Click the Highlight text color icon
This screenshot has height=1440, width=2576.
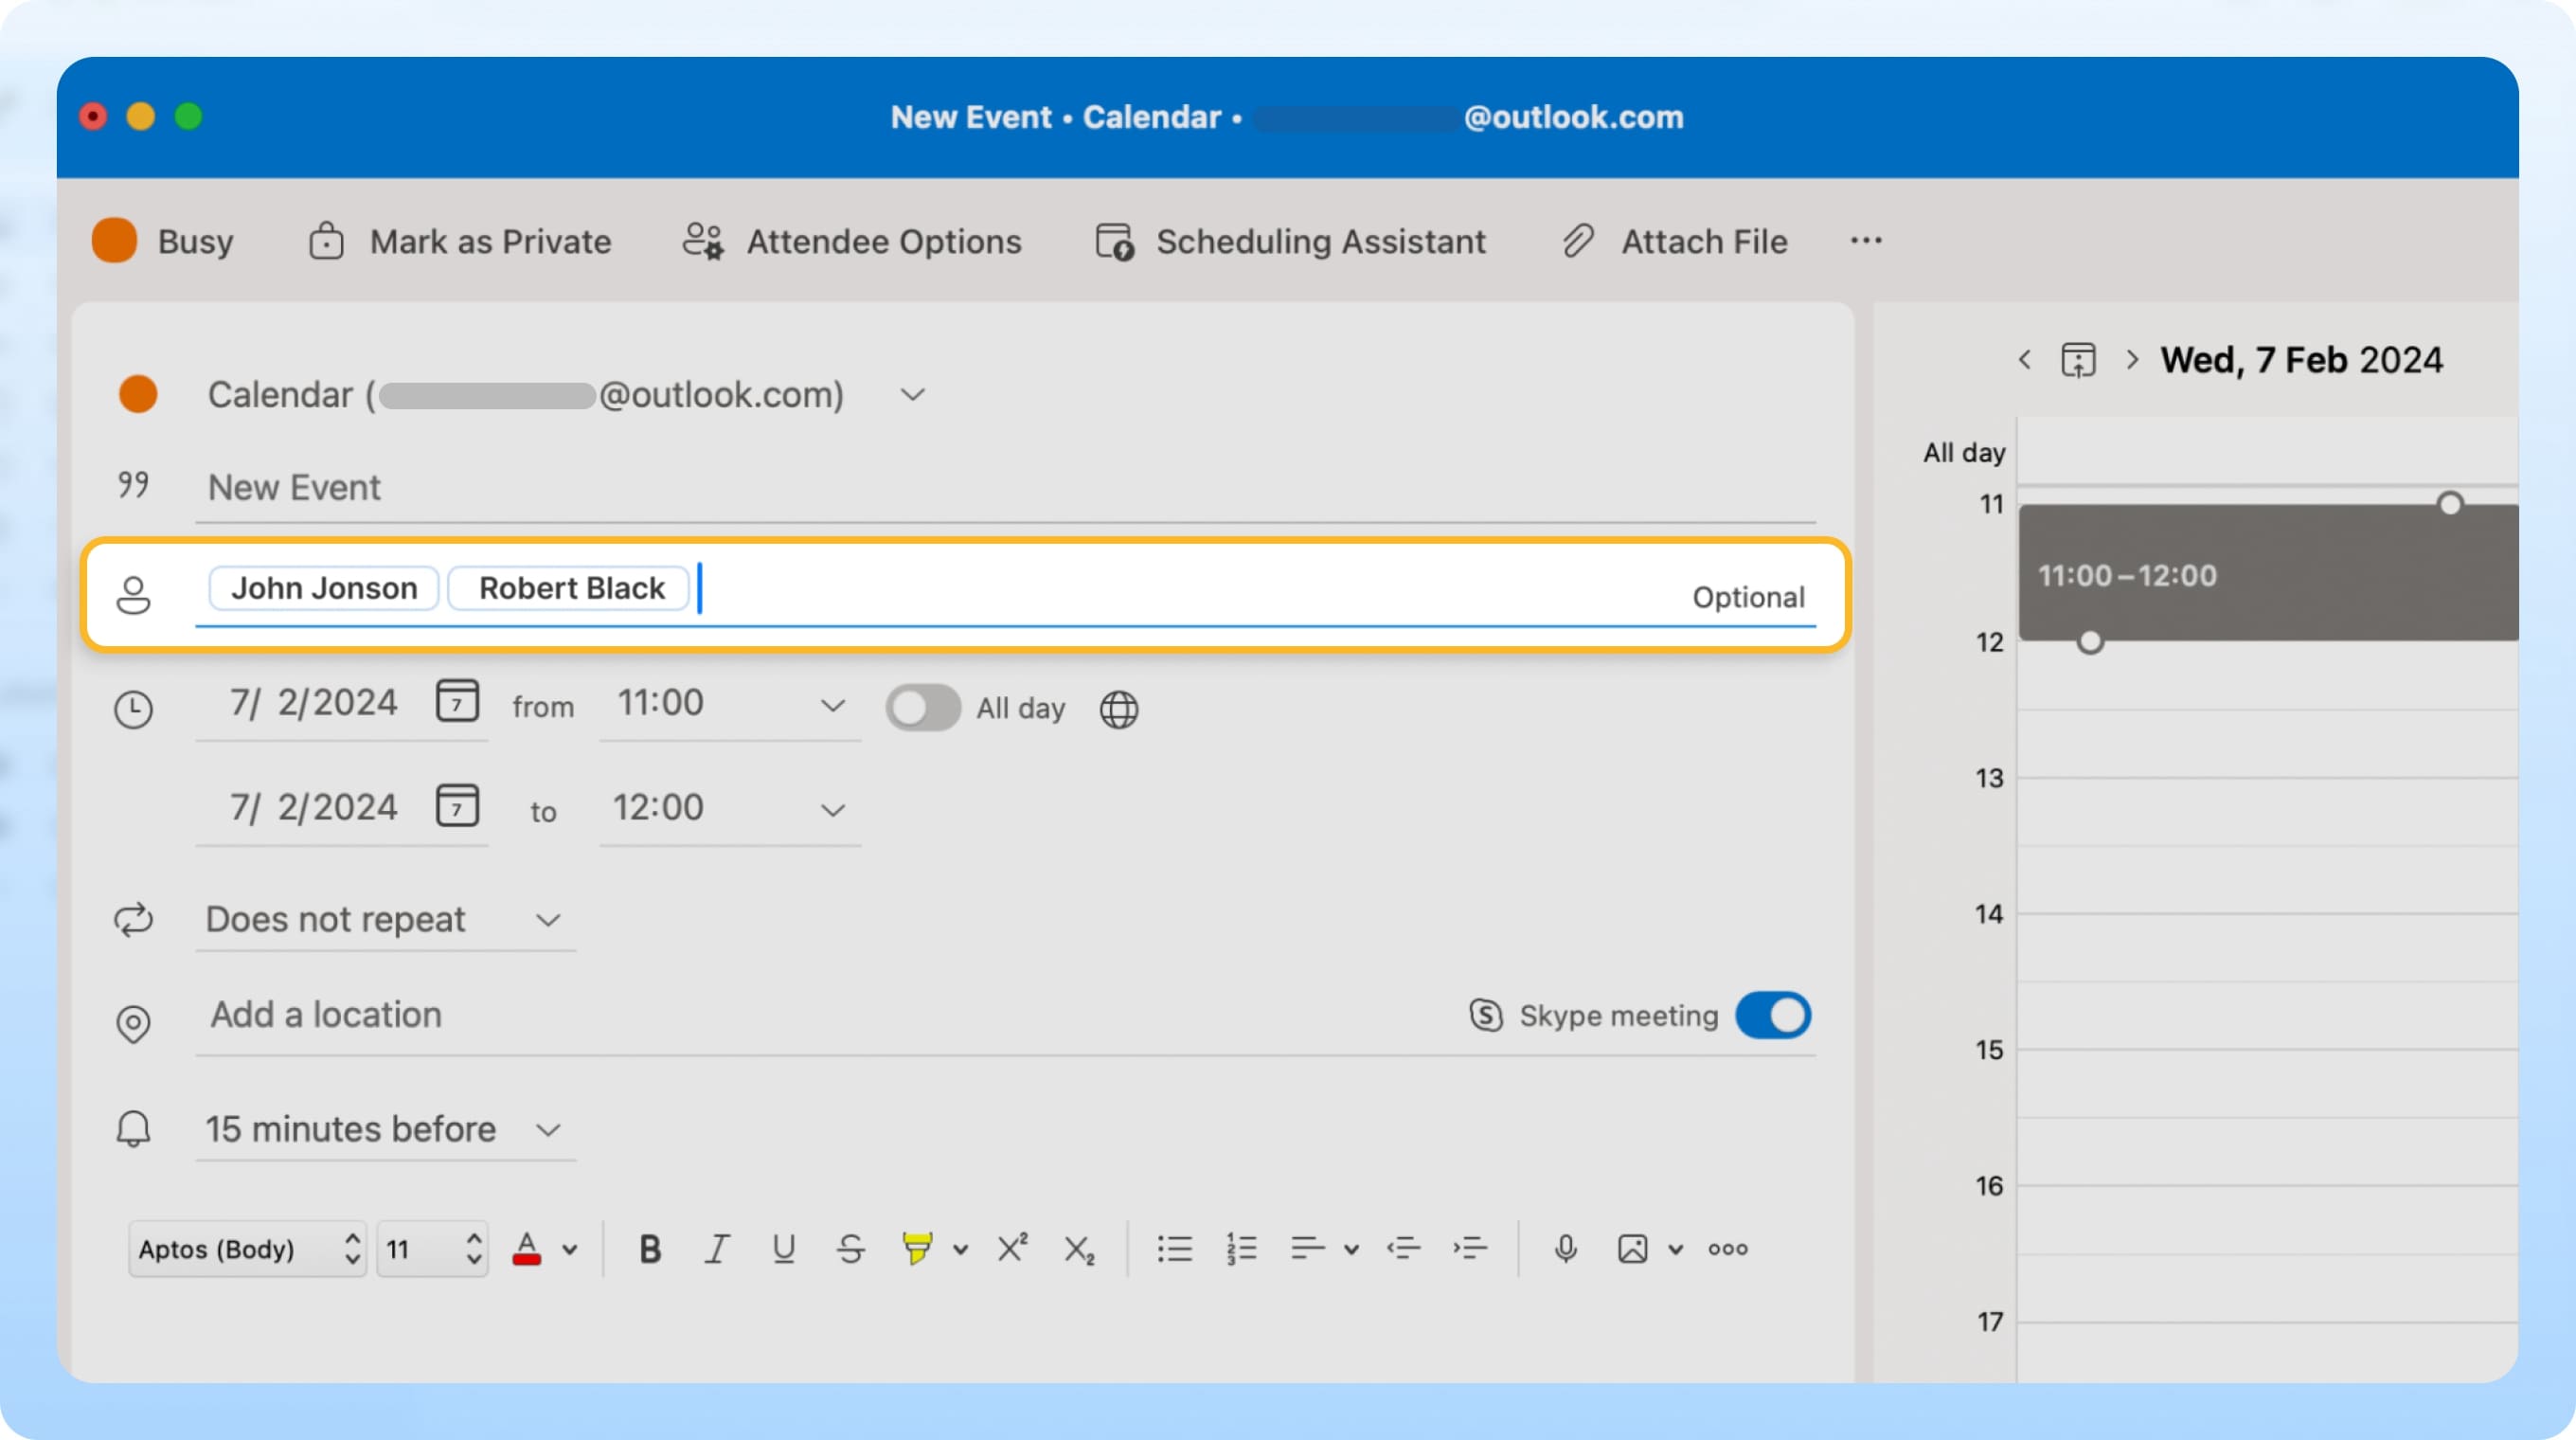919,1249
